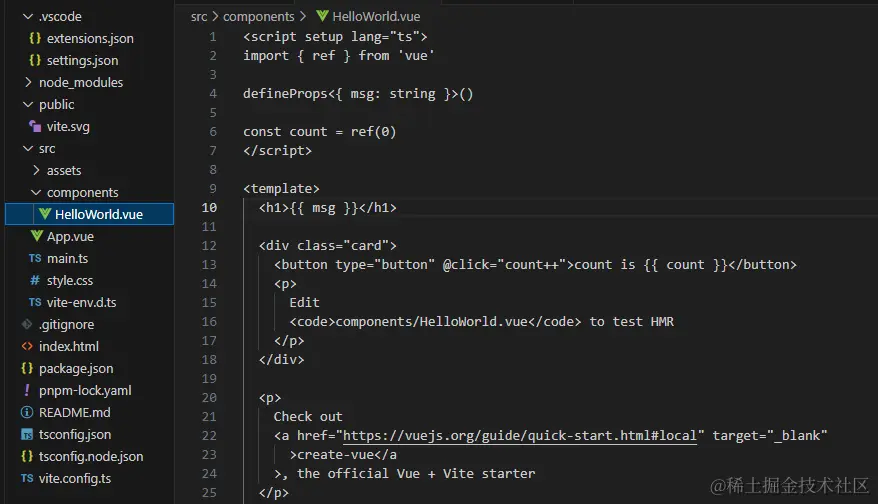
Task: Open tsconfig.json file
Action: coord(74,435)
